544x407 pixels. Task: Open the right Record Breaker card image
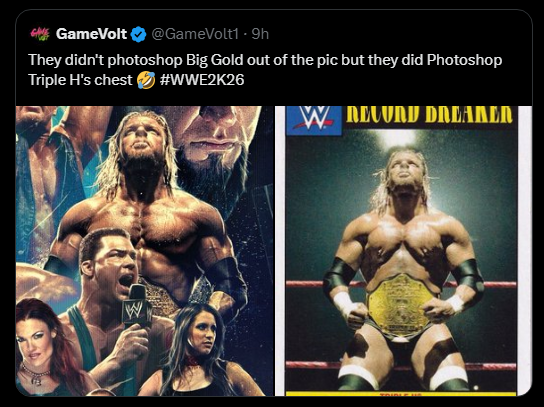pos(403,251)
